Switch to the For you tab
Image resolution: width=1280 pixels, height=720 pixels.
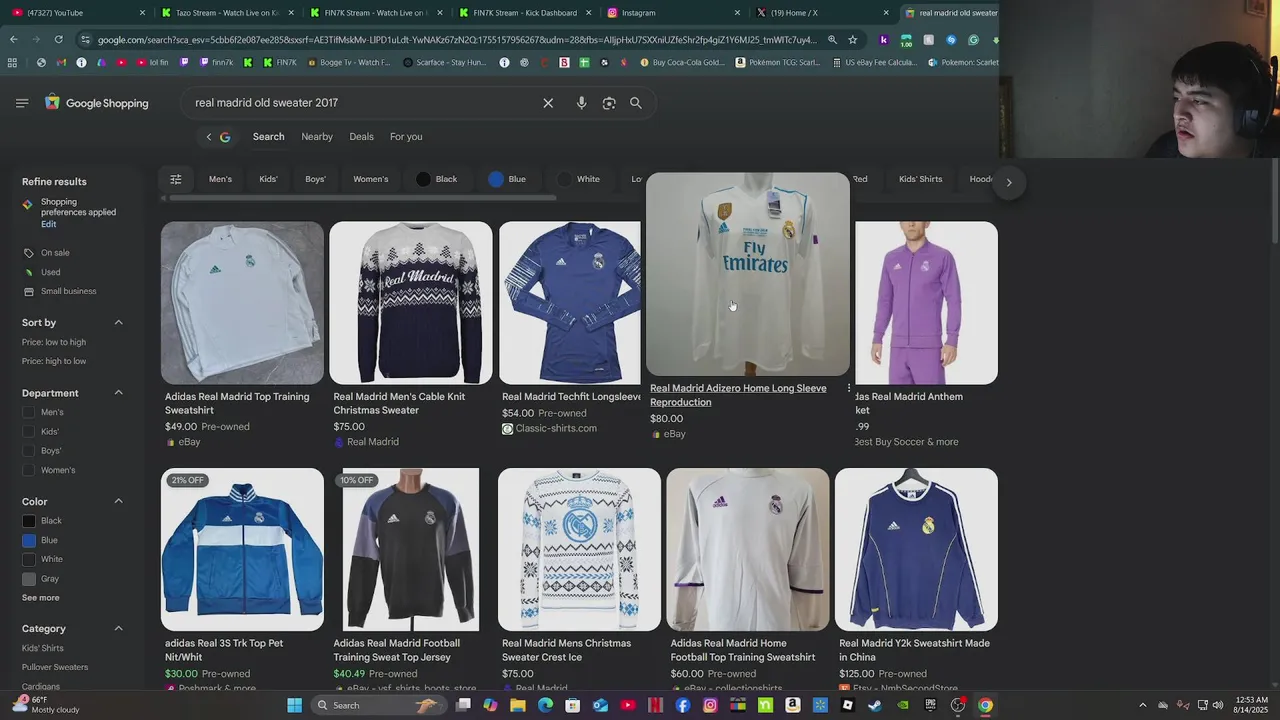pyautogui.click(x=406, y=137)
